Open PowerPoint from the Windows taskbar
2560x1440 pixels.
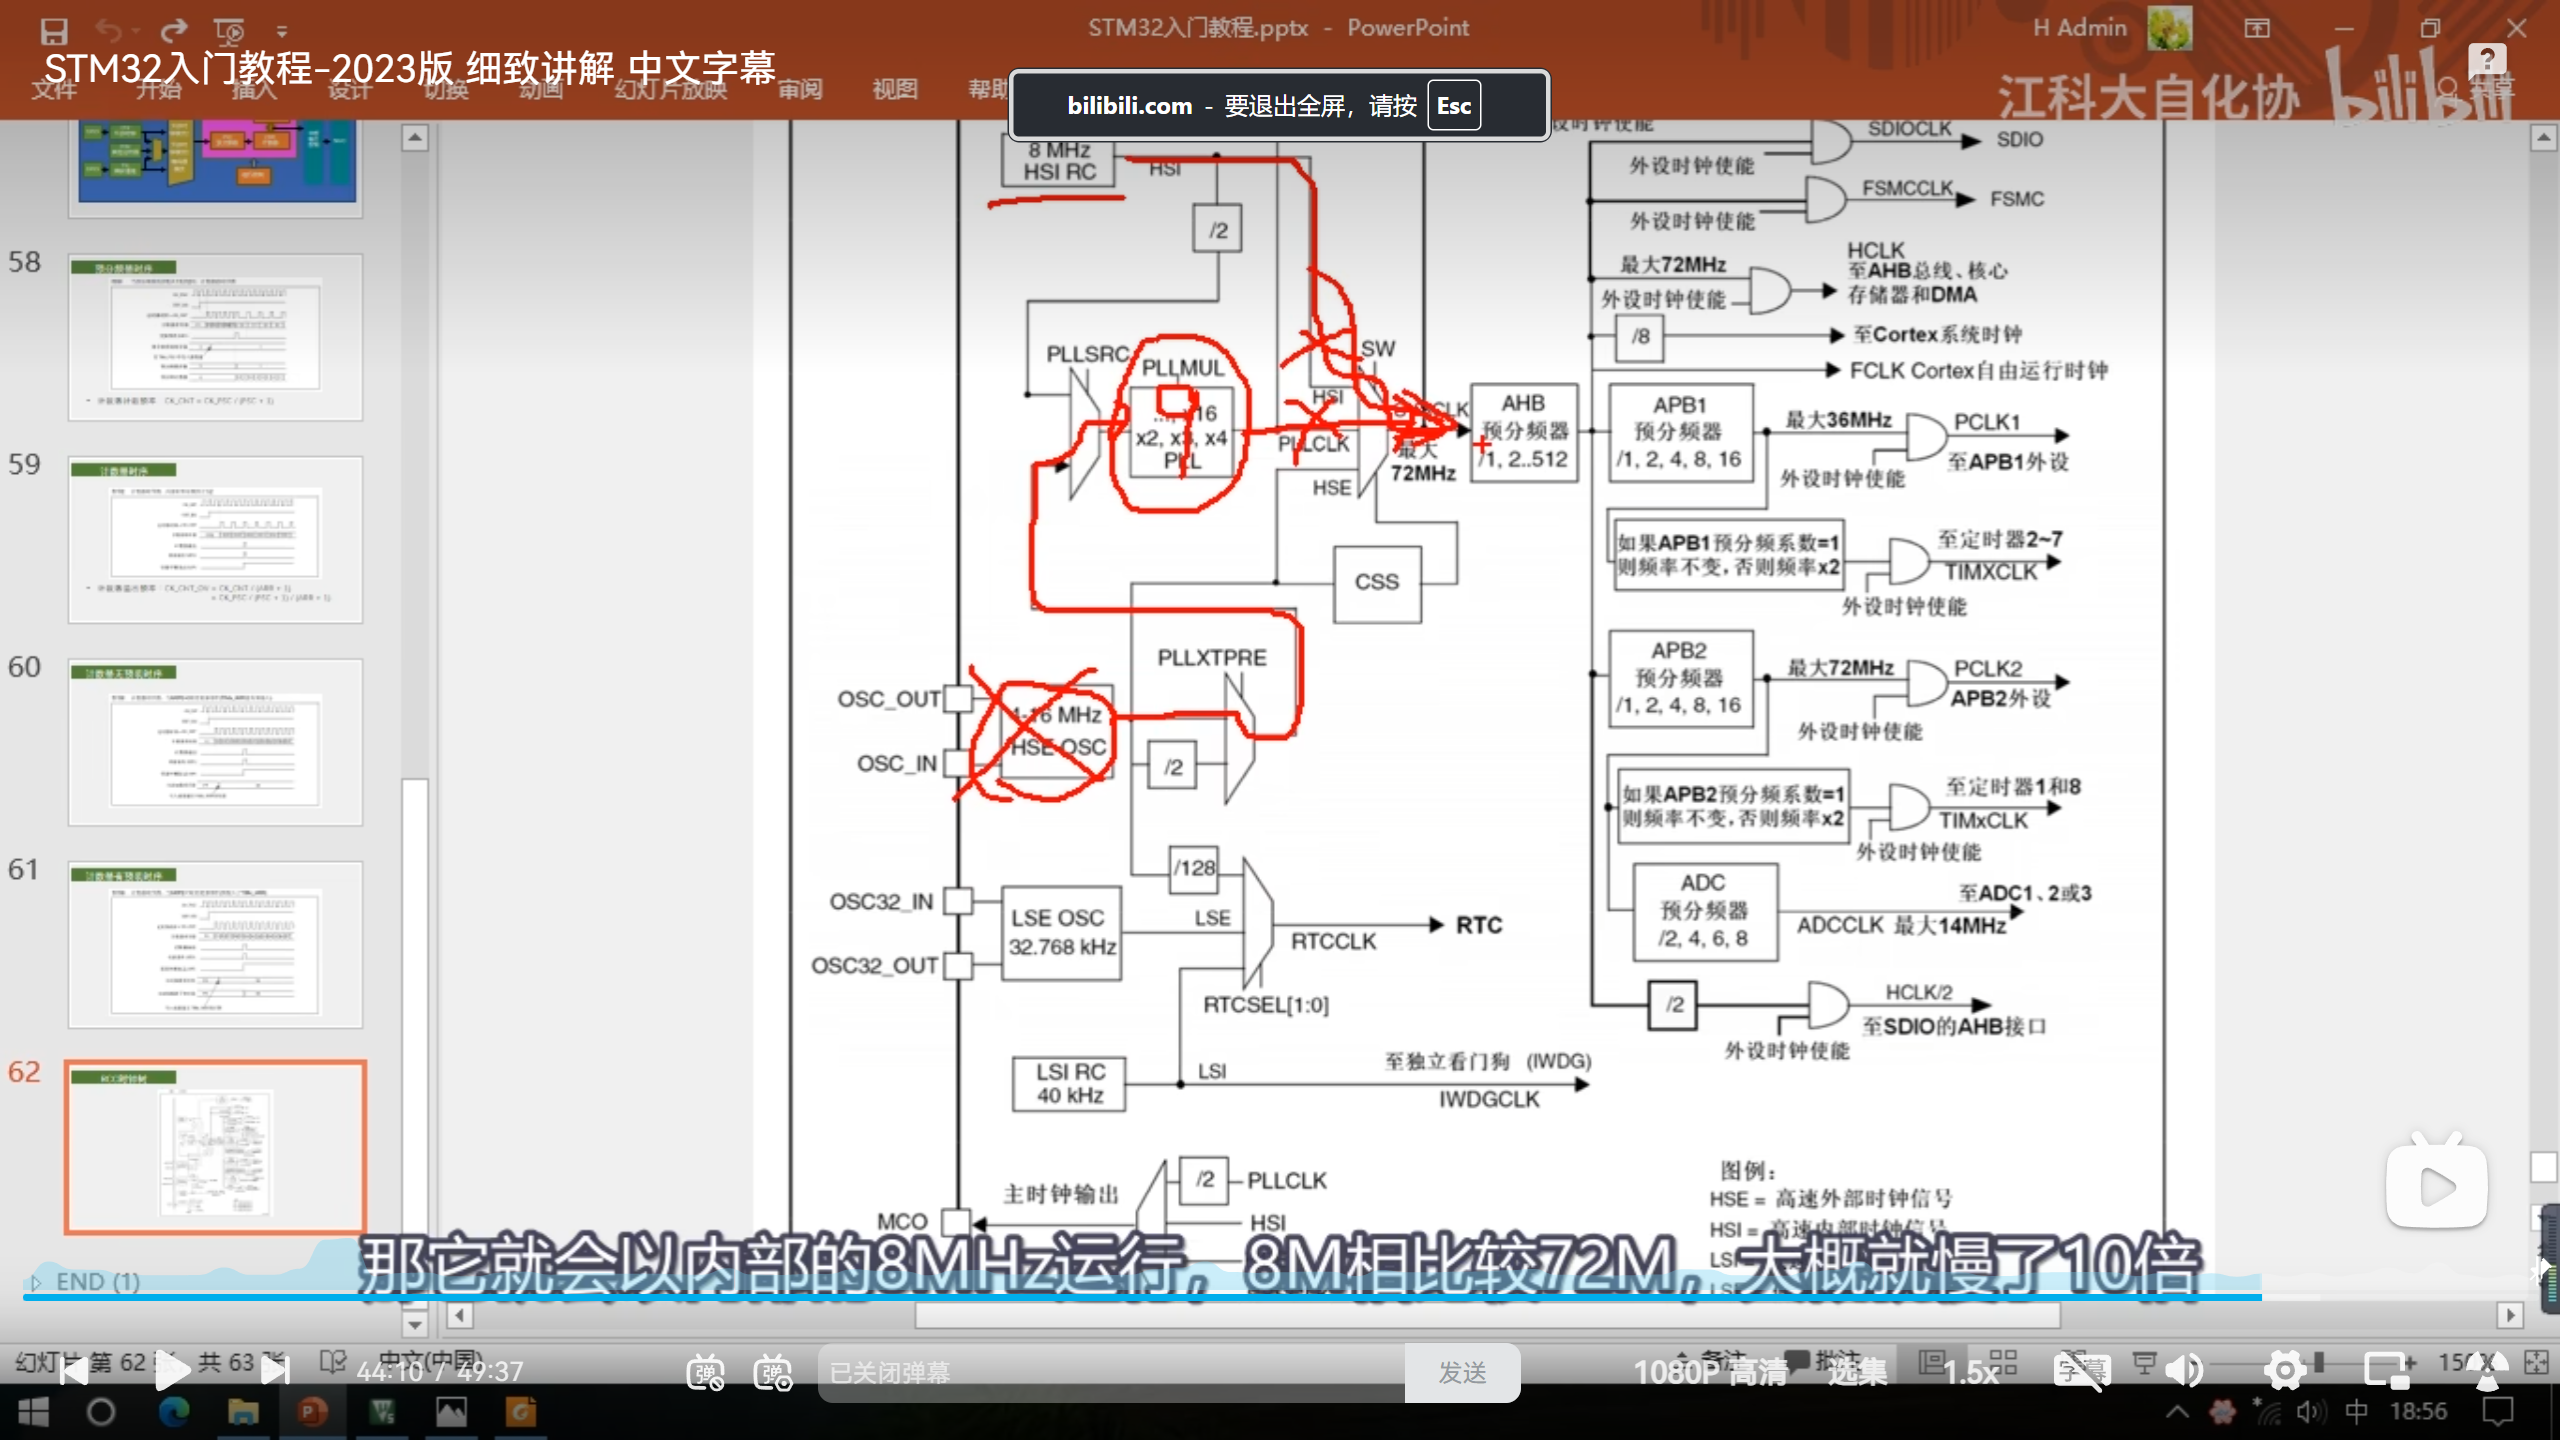tap(312, 1412)
